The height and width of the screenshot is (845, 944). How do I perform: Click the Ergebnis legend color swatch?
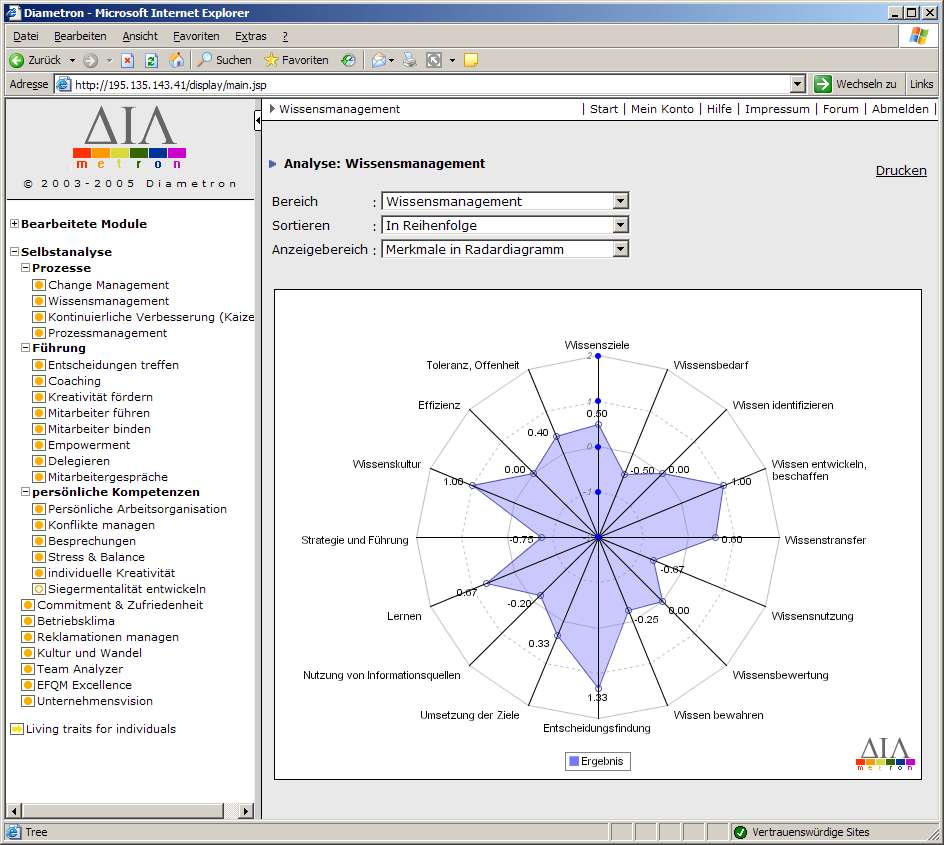click(x=574, y=761)
